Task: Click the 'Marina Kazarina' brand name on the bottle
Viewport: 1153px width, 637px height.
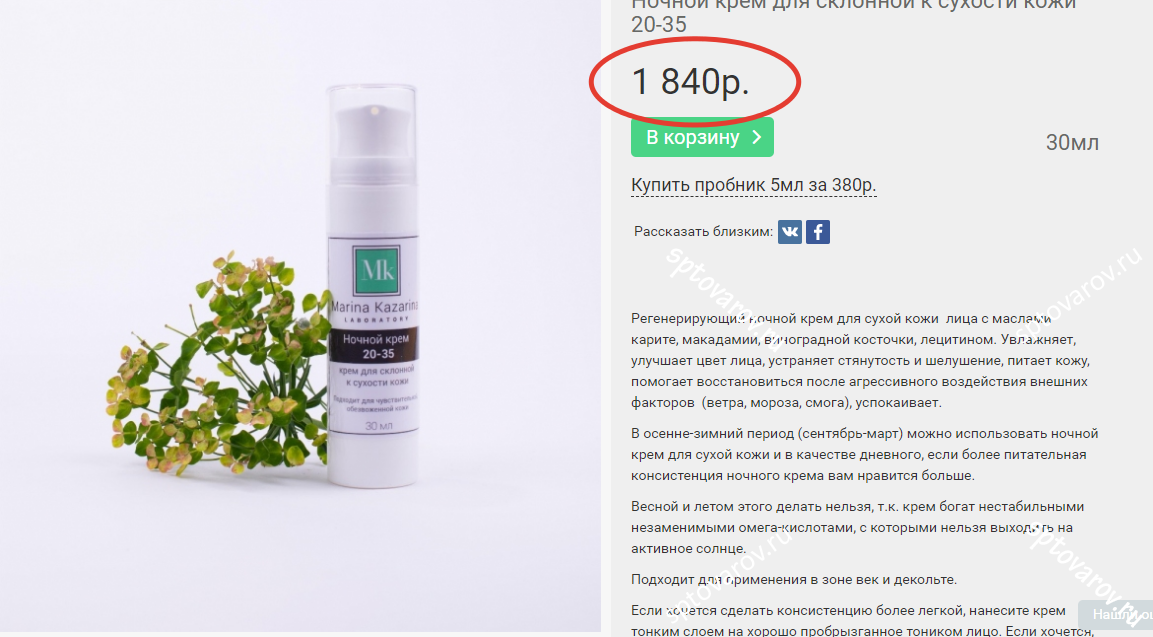Action: click(x=374, y=307)
